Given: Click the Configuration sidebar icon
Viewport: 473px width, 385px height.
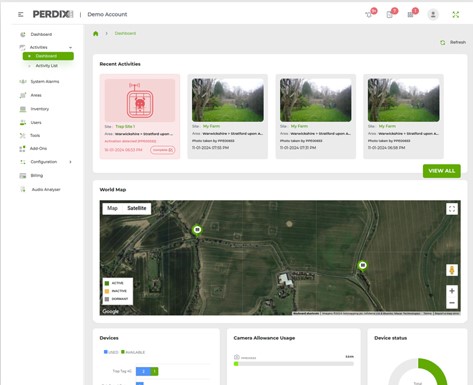Looking at the screenshot, I should click(x=23, y=162).
